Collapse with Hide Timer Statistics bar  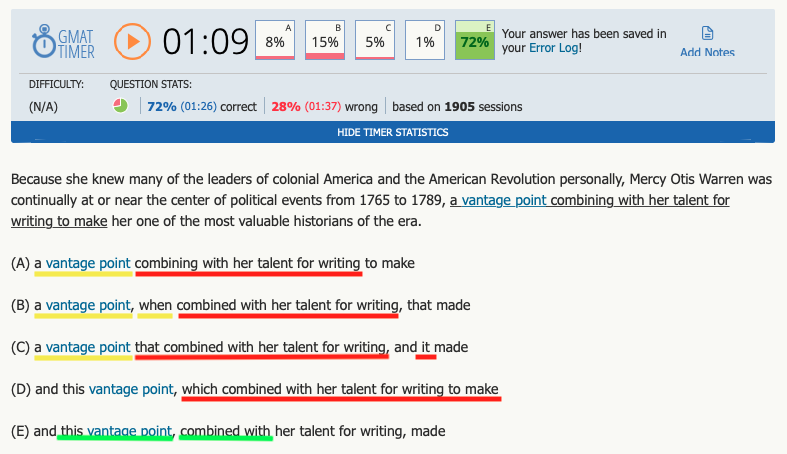392,132
